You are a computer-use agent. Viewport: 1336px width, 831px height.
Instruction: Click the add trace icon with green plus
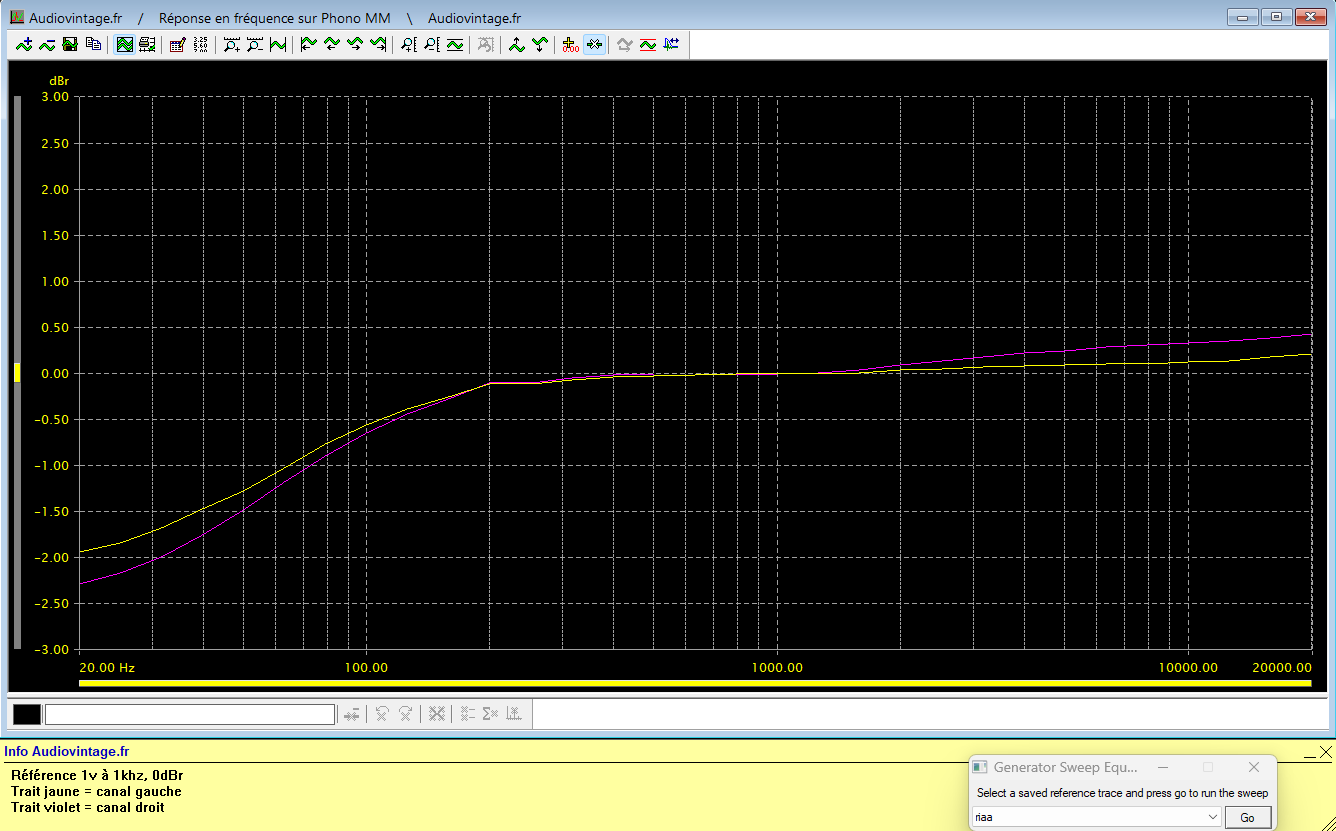[24, 44]
